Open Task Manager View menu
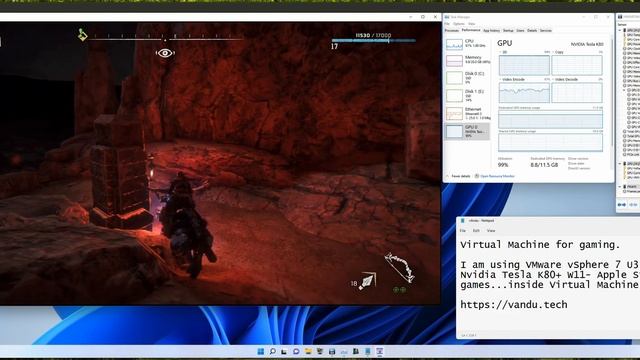 [x=471, y=24]
